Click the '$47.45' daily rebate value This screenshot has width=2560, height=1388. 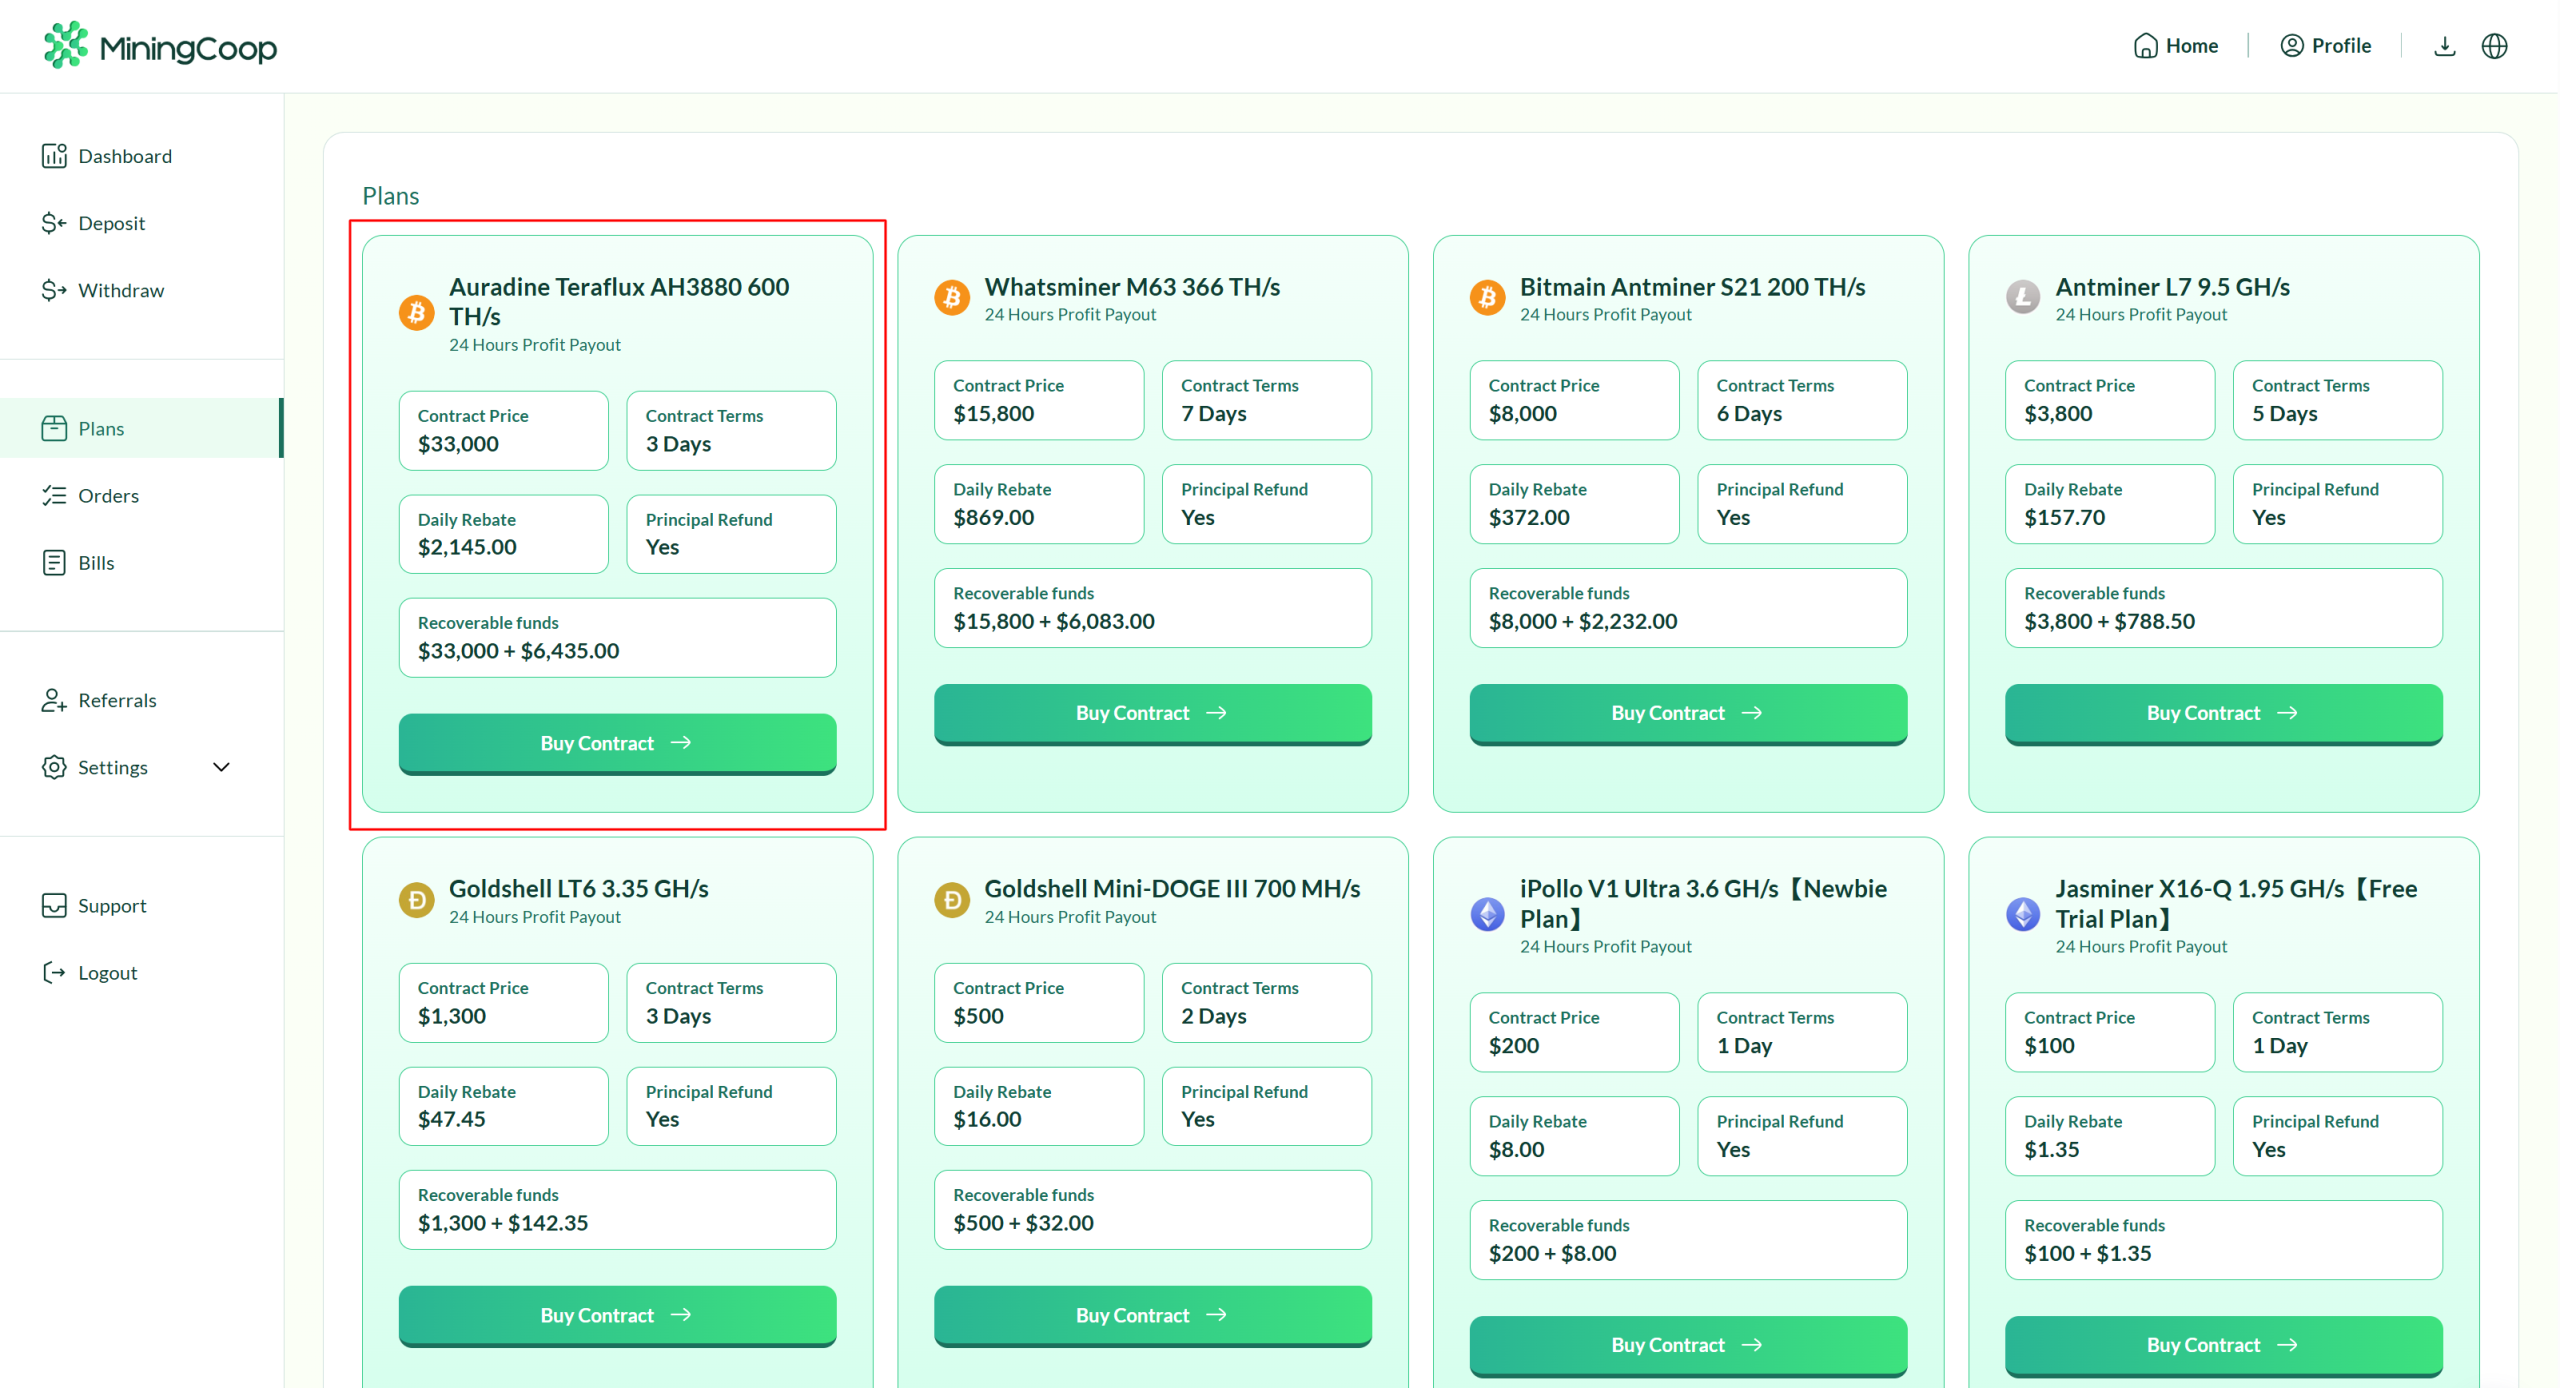tap(451, 1120)
